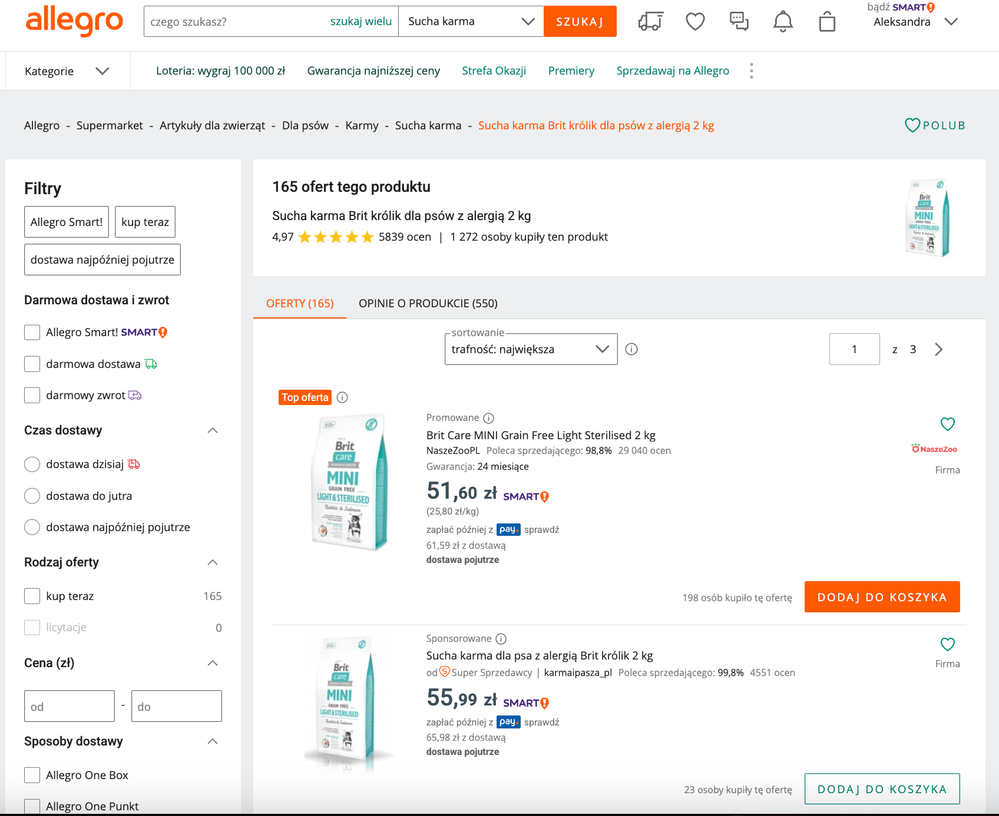The width and height of the screenshot is (999, 816).
Task: Switch to the OFERTY (165) tab
Action: point(299,303)
